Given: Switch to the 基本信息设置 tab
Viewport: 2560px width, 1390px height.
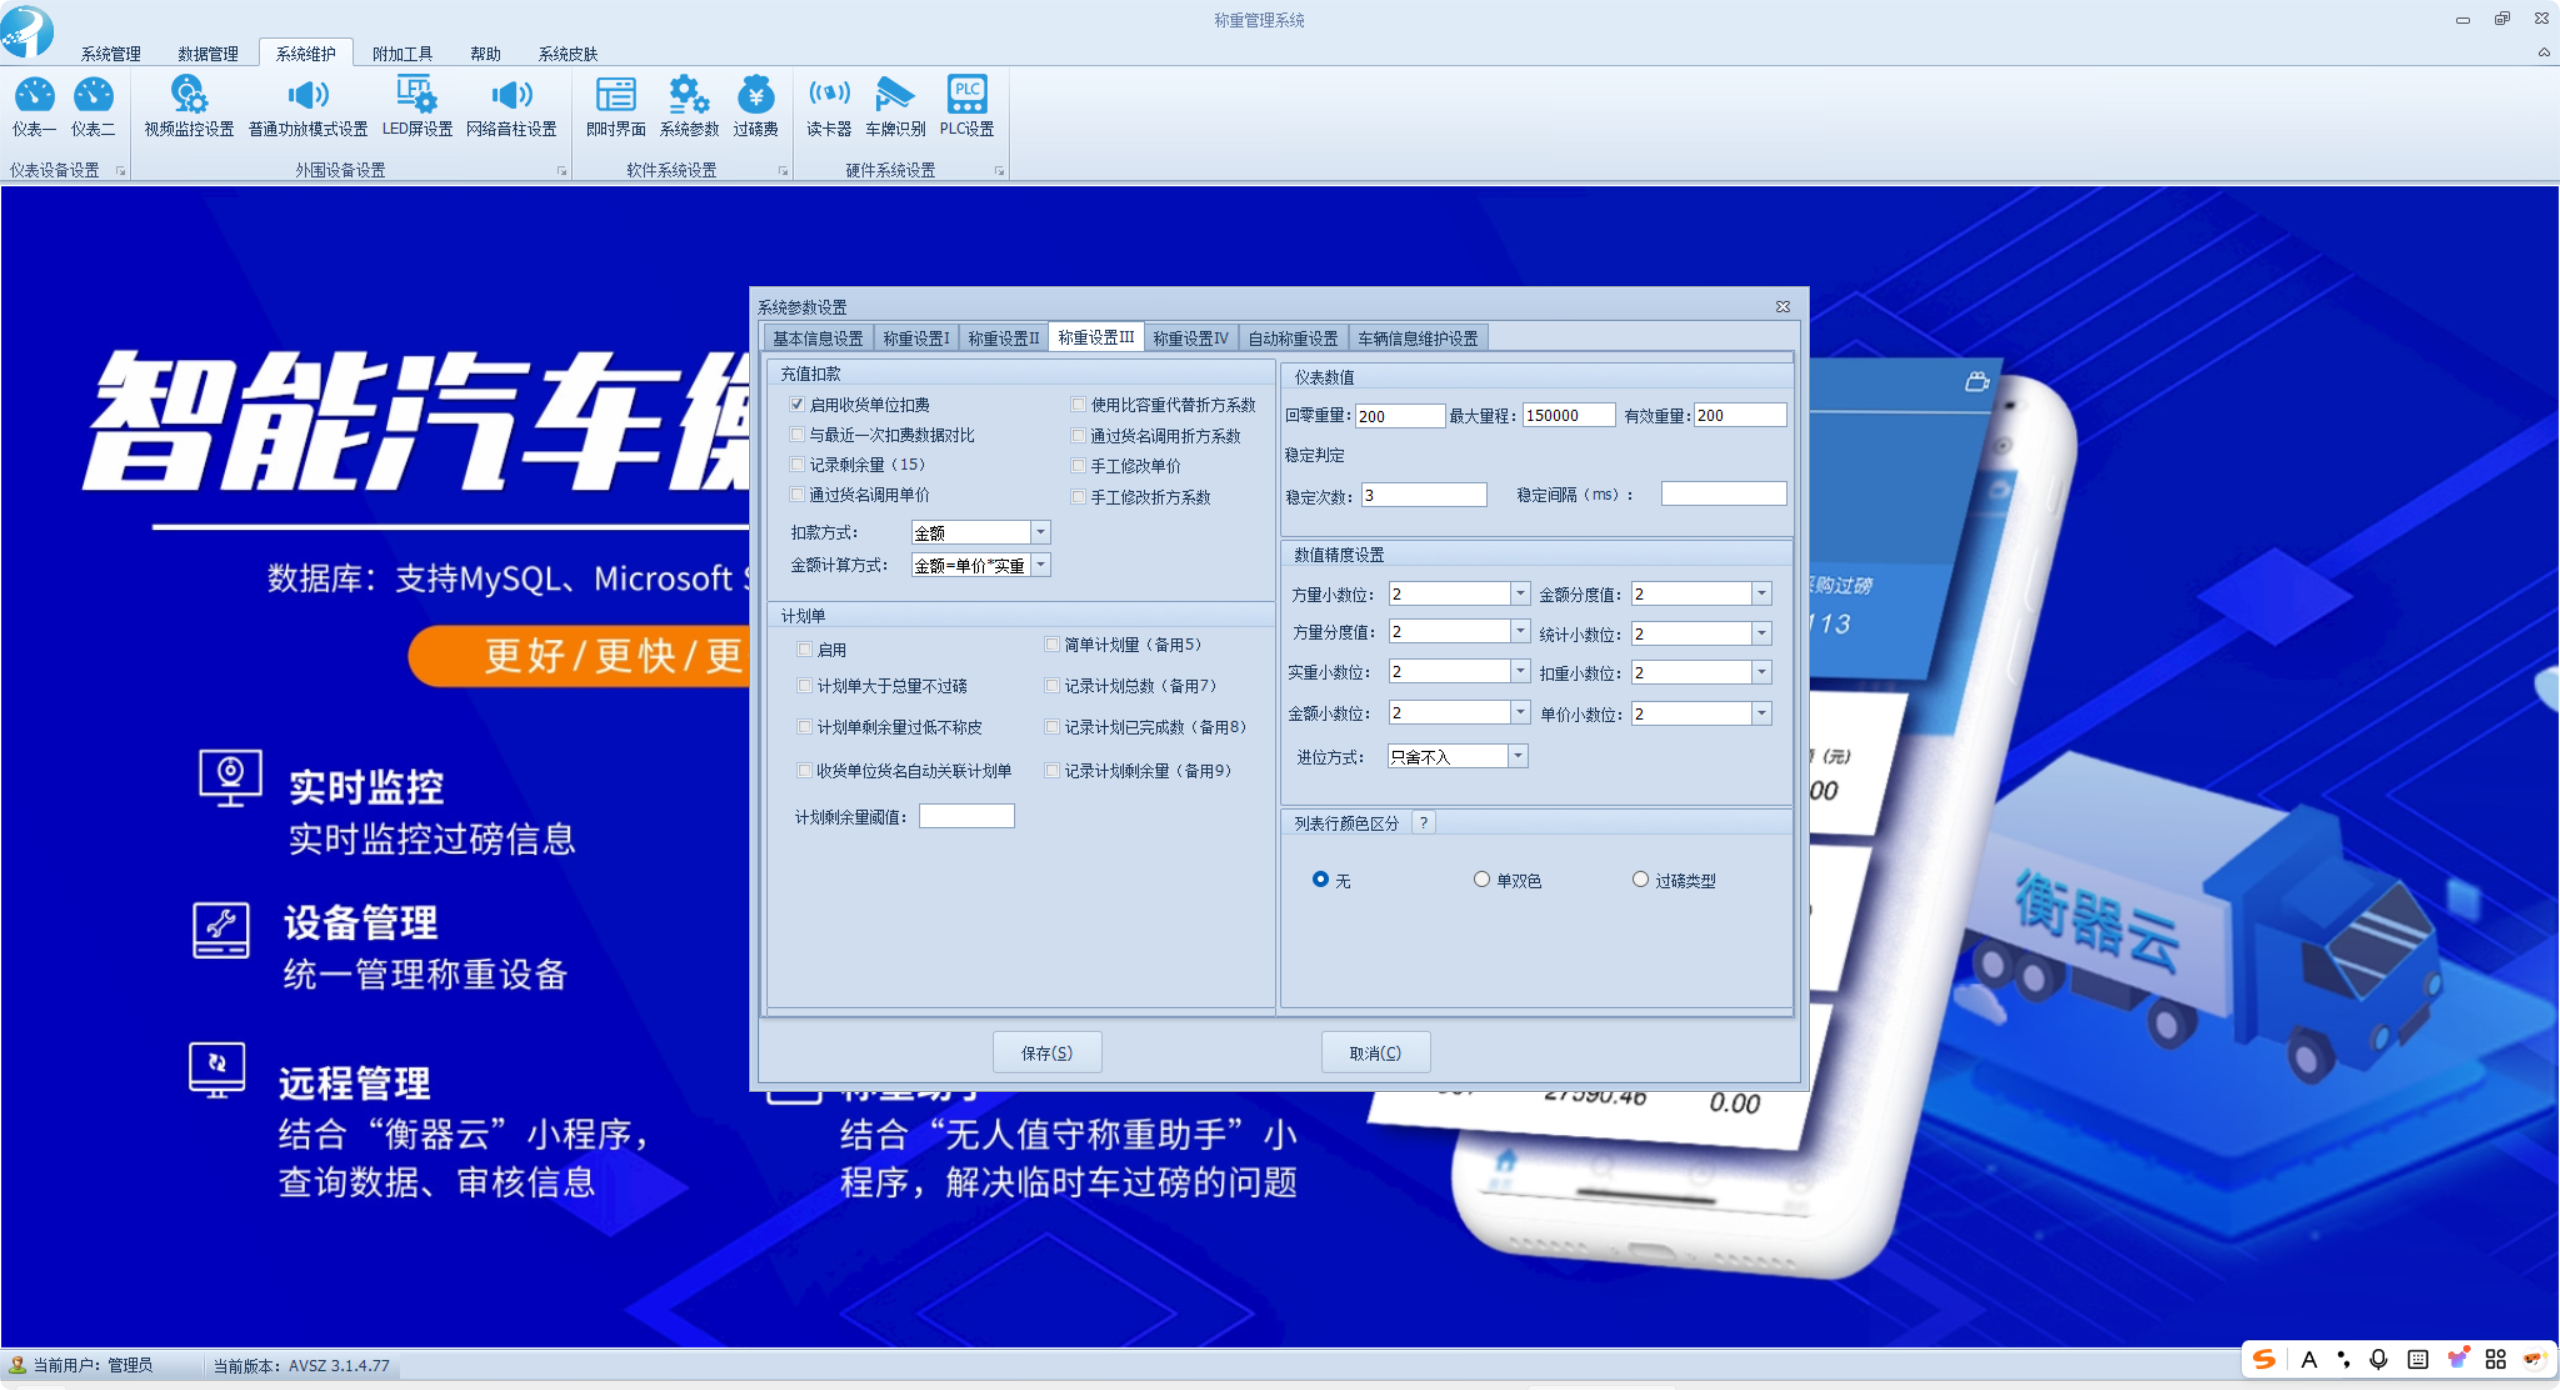Looking at the screenshot, I should (818, 339).
